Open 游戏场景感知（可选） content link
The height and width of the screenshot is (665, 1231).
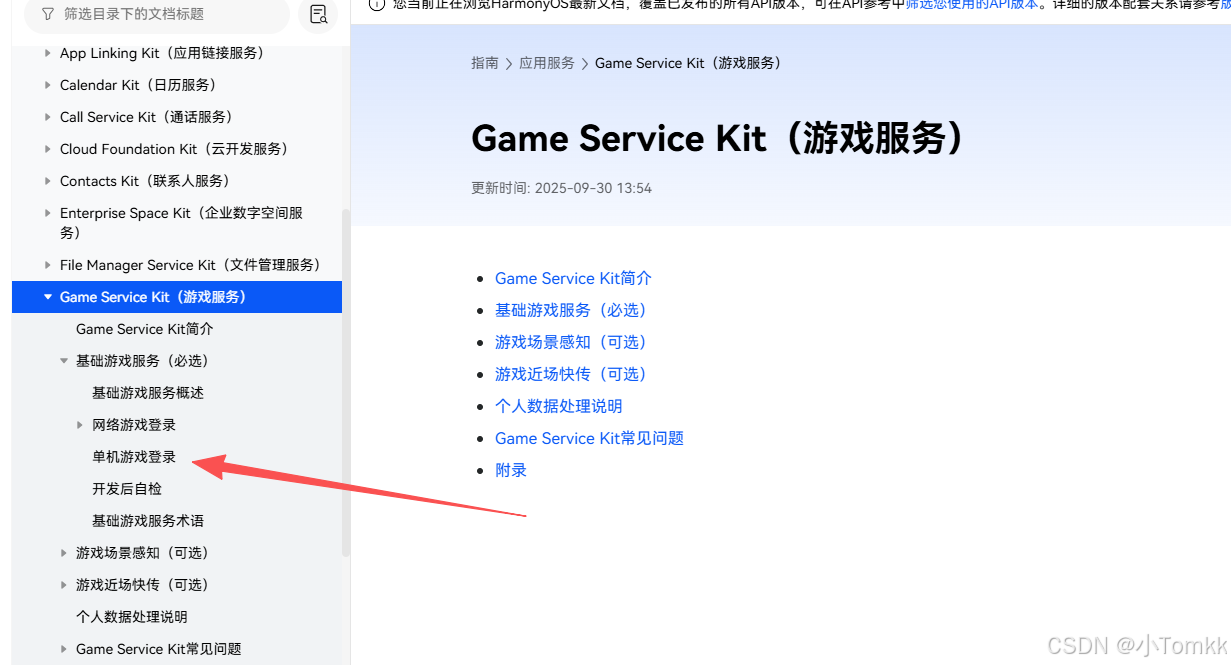pyautogui.click(x=571, y=342)
